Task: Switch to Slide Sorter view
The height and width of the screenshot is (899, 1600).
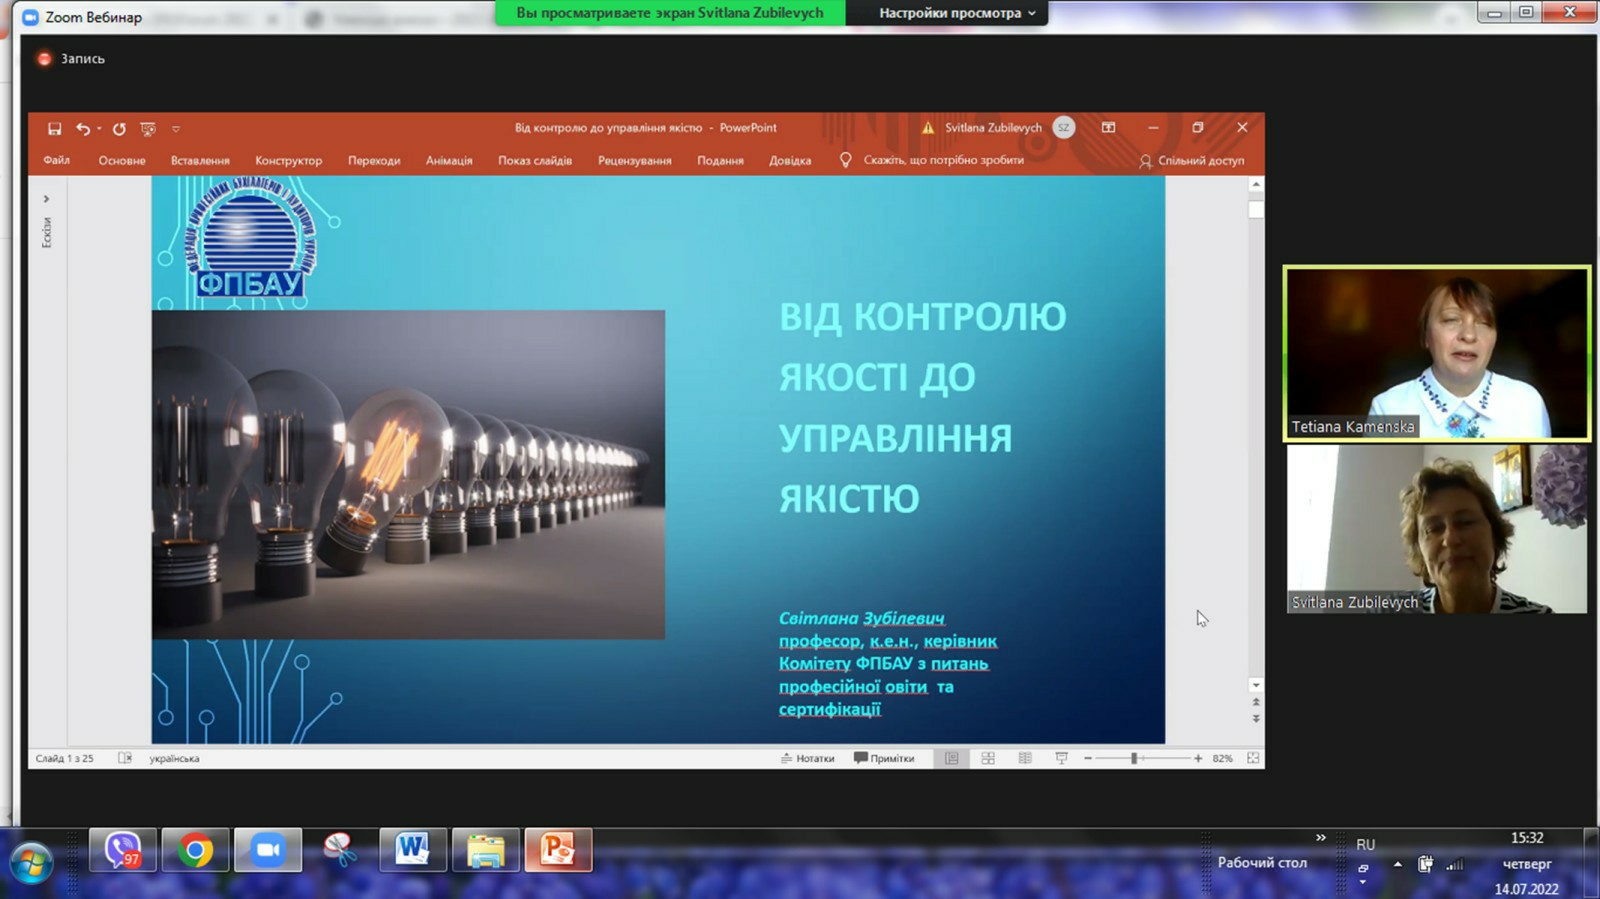Action: 988,759
